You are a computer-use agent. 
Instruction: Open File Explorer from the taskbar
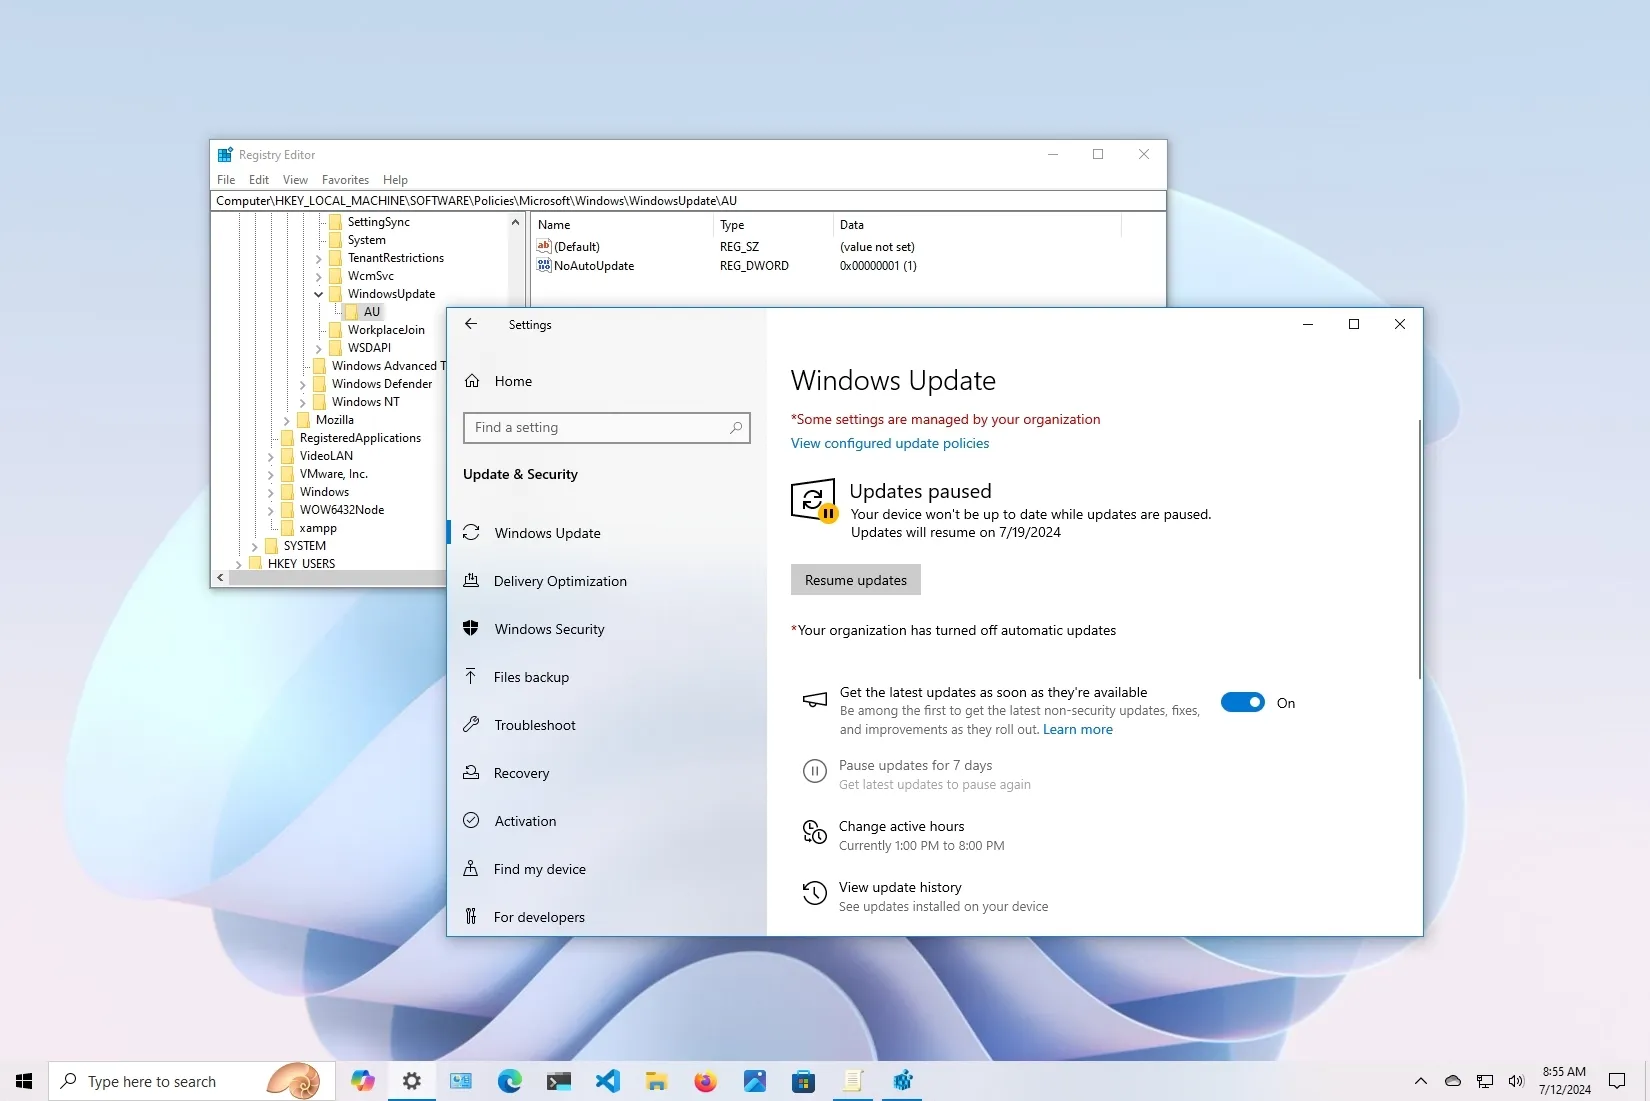656,1081
